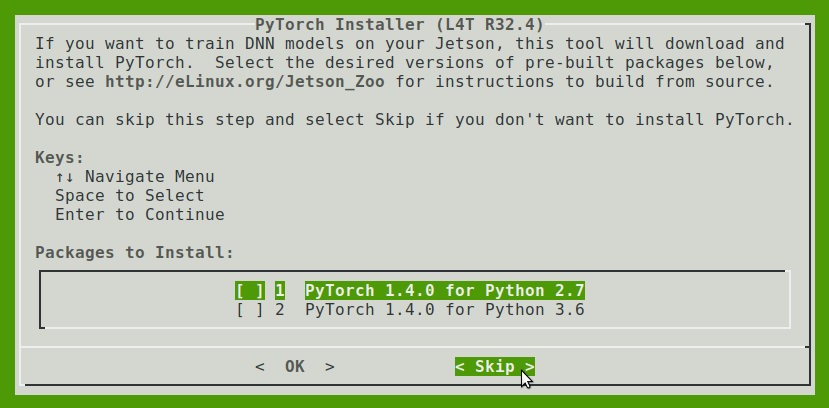Click the OK button
829x408 pixels.
(294, 367)
